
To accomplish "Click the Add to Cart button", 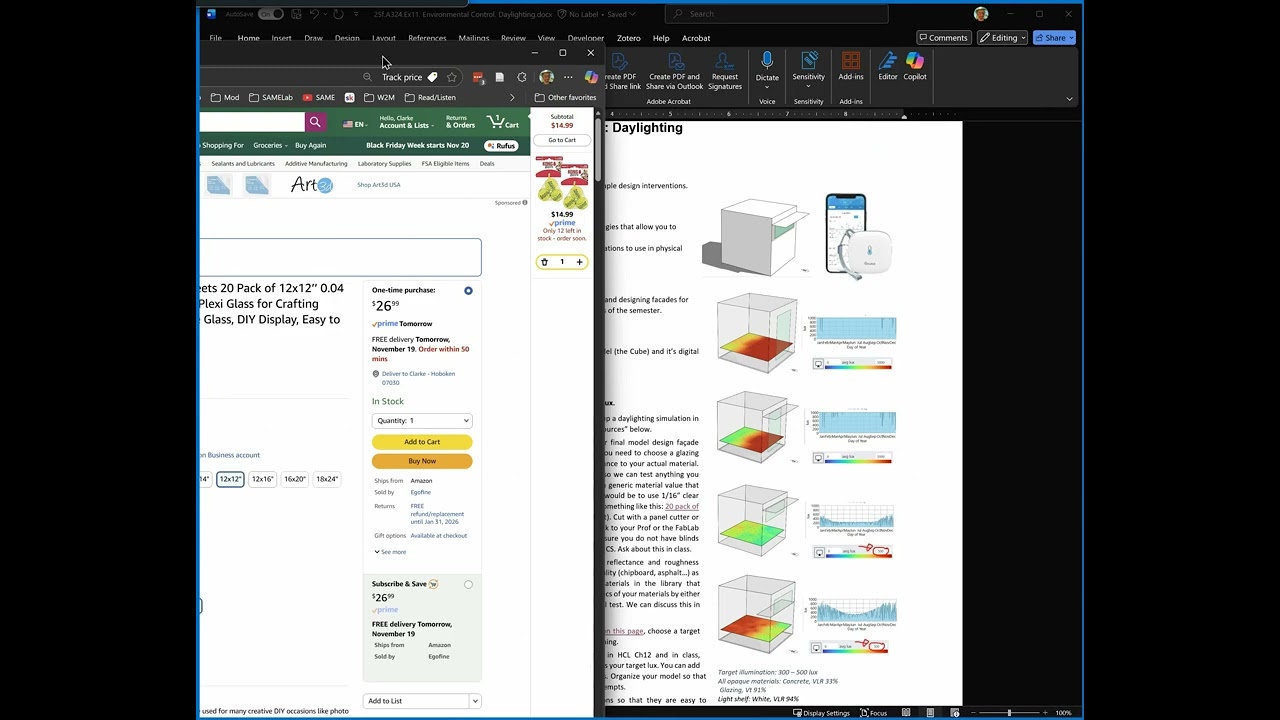I will click(422, 442).
